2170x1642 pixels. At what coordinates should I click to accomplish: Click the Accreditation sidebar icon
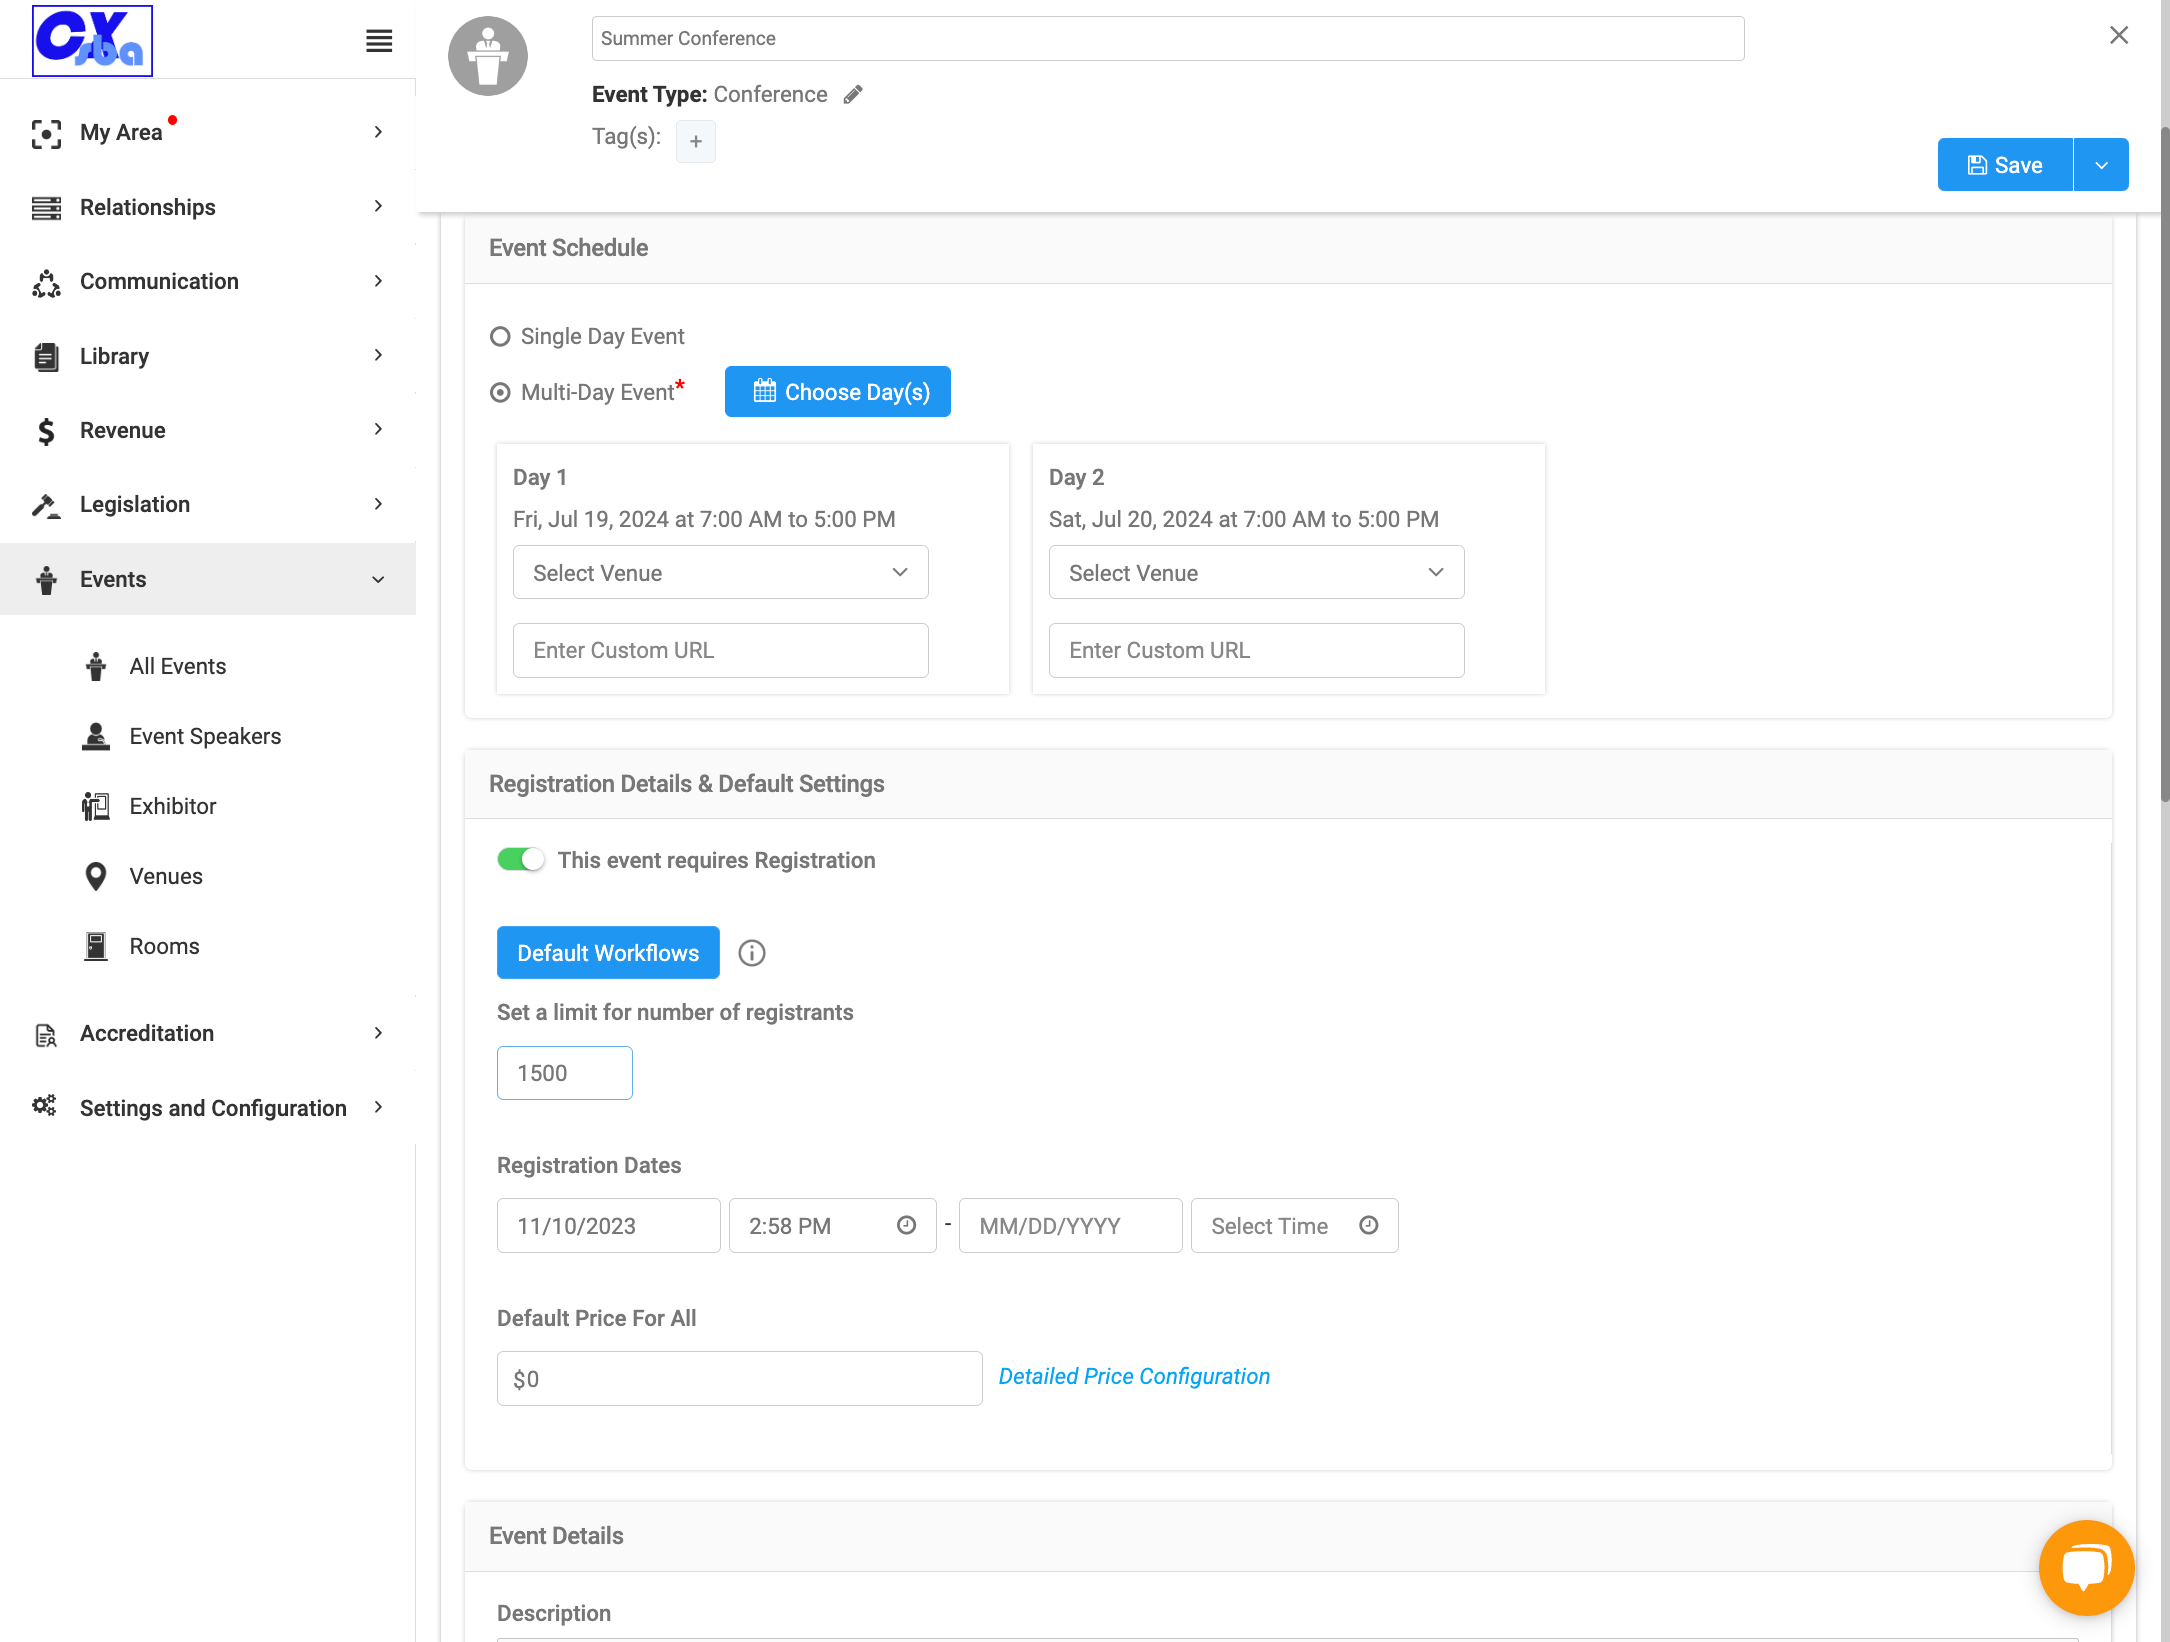click(x=46, y=1035)
